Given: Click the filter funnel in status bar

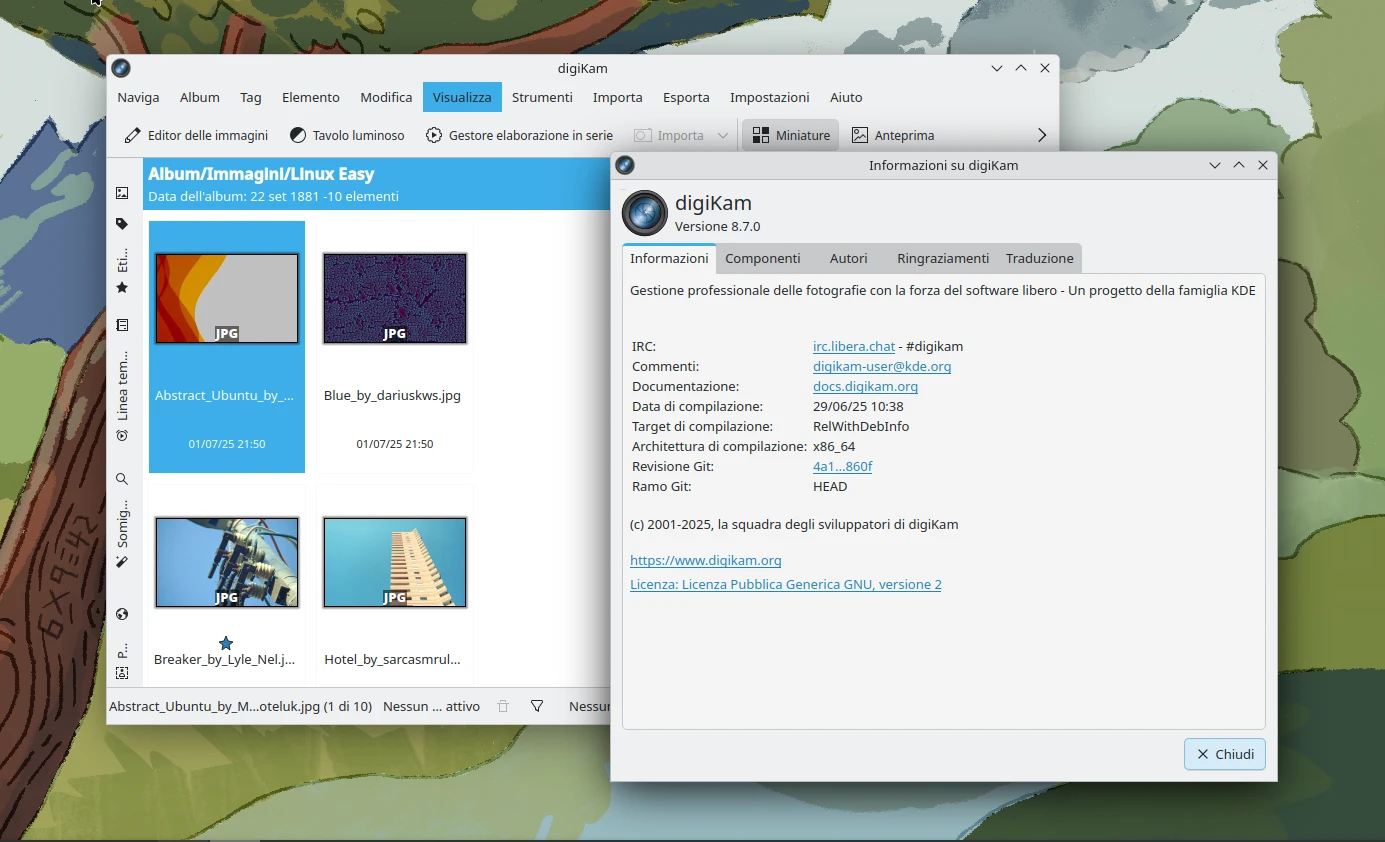Looking at the screenshot, I should click(537, 706).
